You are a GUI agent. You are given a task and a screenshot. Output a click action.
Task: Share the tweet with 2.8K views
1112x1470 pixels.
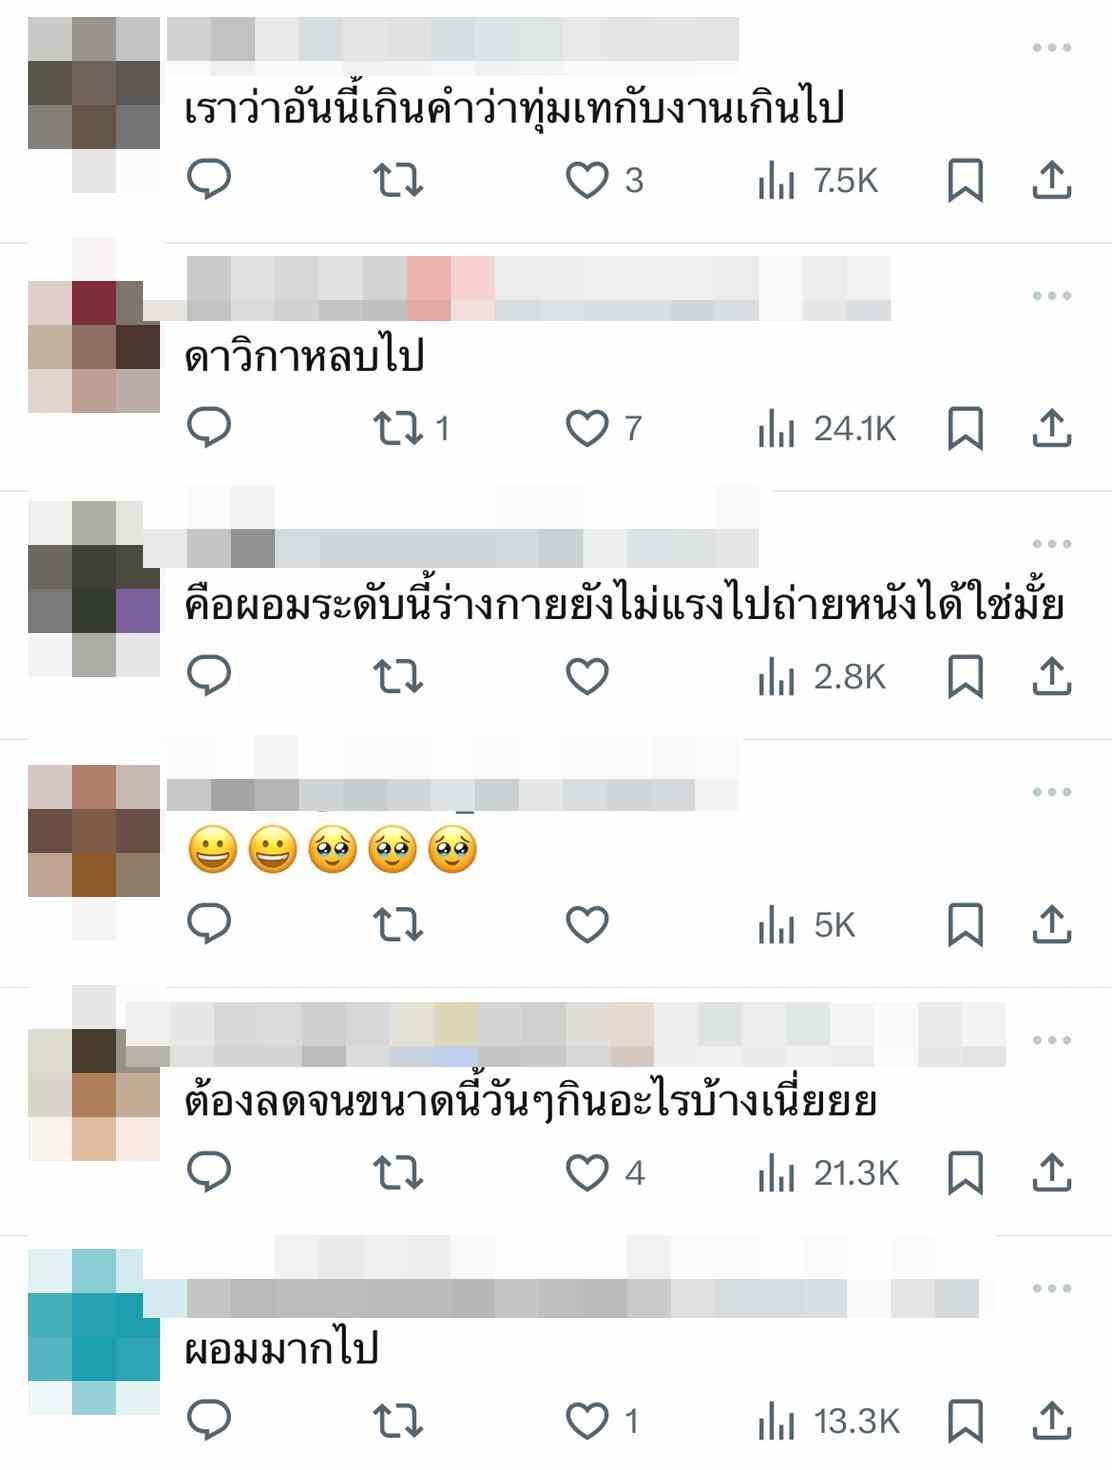[x=1051, y=677]
